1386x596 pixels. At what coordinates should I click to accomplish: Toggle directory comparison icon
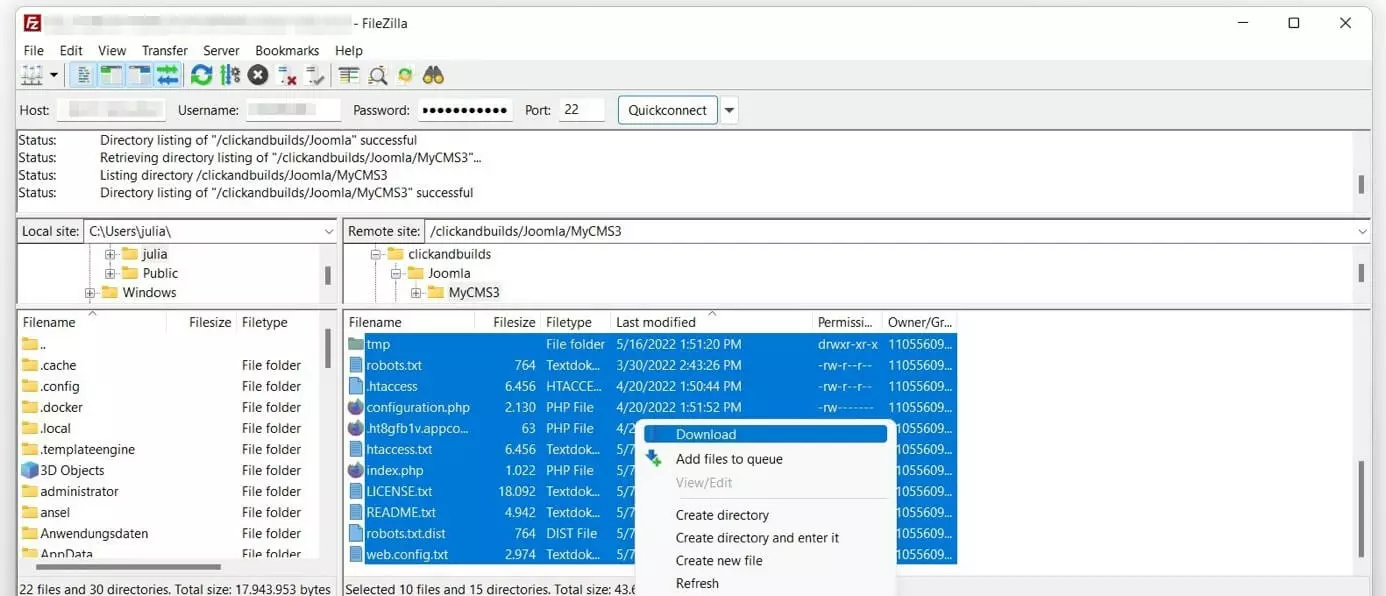click(x=378, y=75)
